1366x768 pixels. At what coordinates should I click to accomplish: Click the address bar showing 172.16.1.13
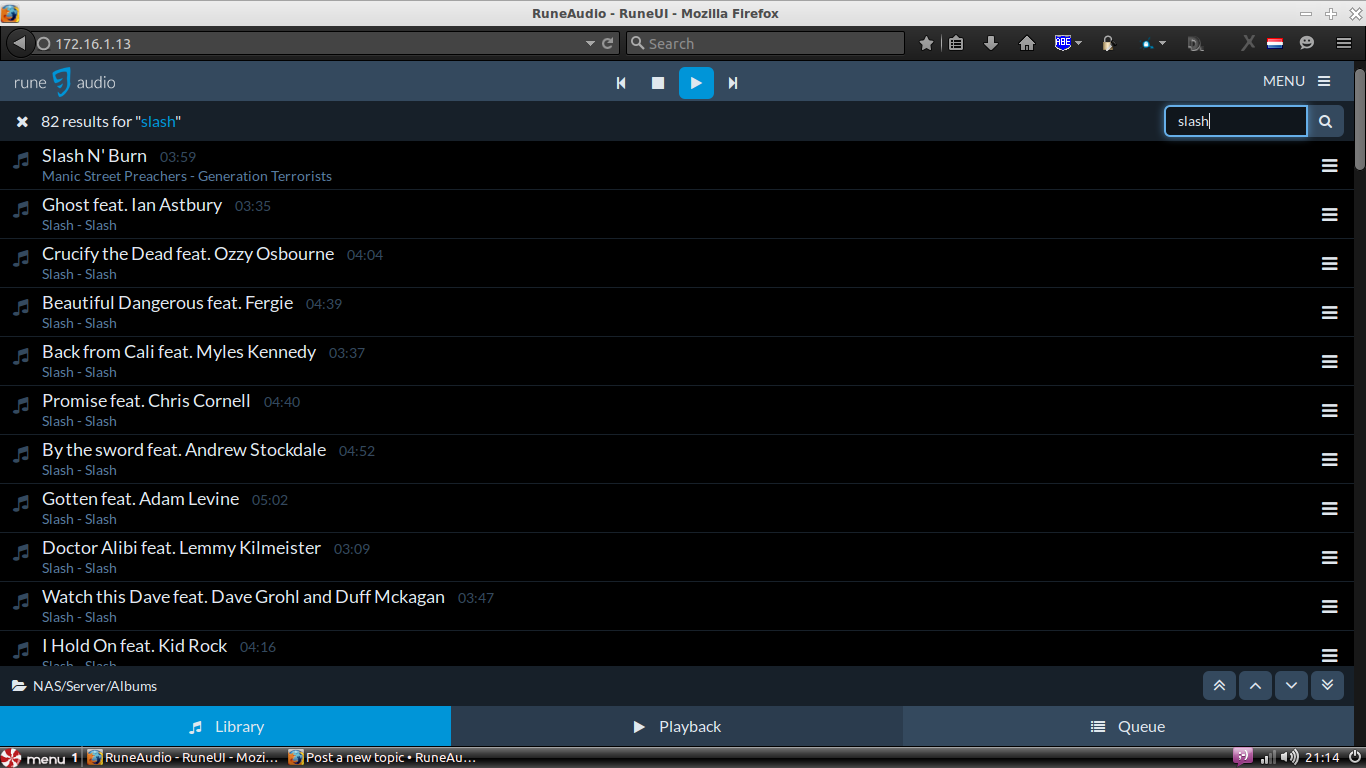point(310,44)
